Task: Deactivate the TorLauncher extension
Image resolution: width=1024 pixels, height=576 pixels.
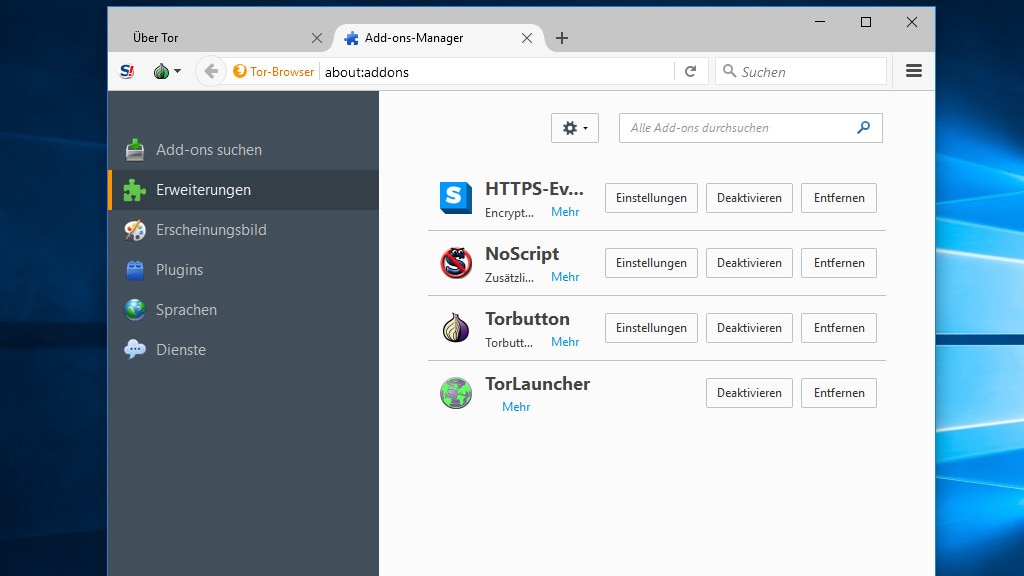Action: [749, 392]
